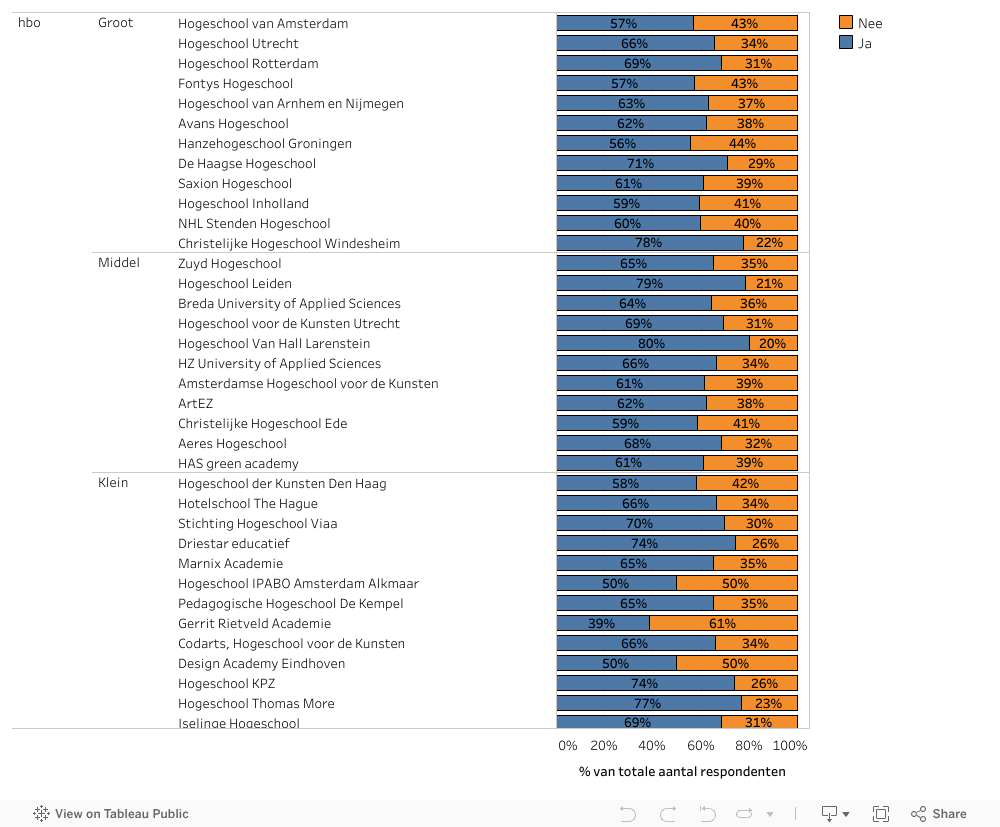Click the hbo group label
The width and height of the screenshot is (1000, 827).
[x=29, y=23]
